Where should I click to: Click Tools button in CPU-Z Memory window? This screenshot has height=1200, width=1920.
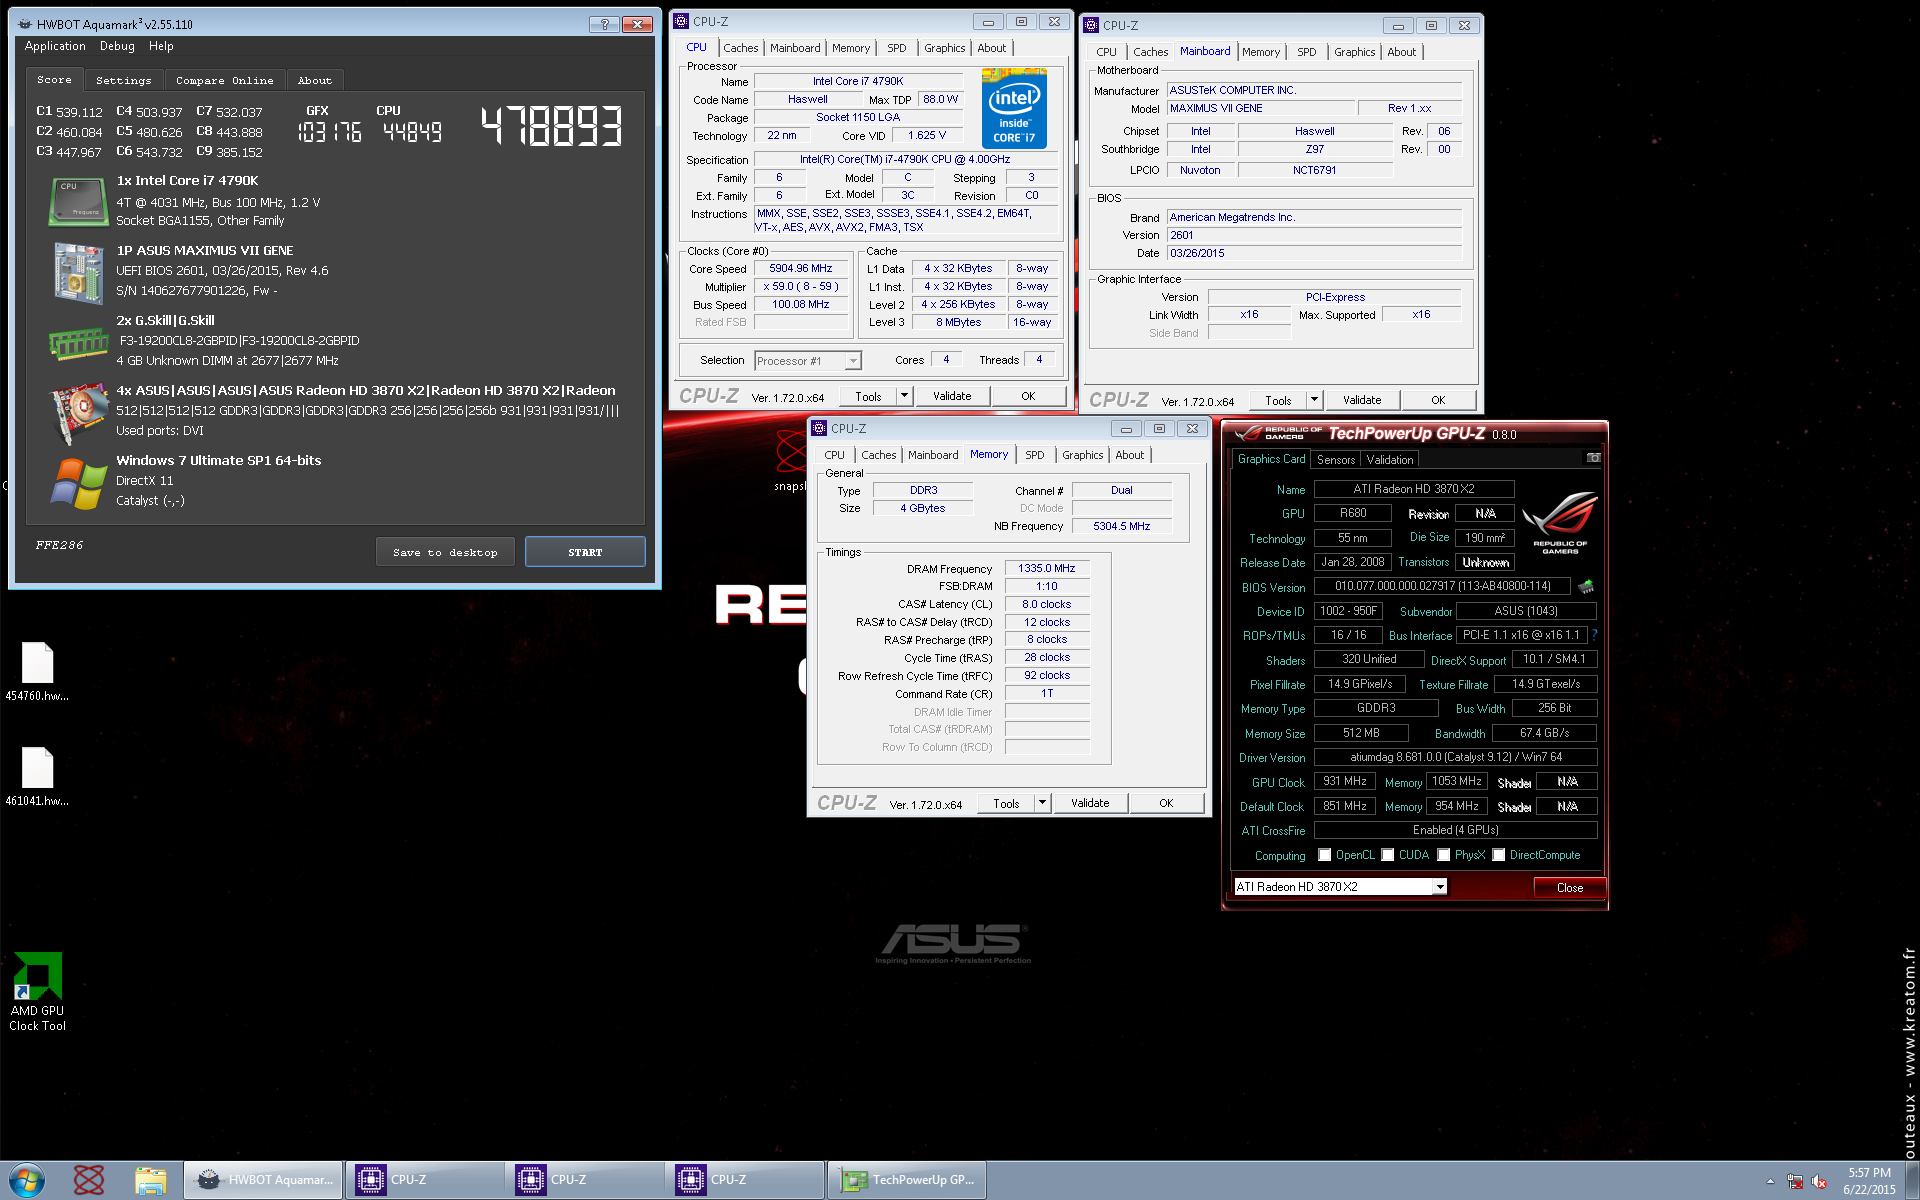(x=1006, y=803)
